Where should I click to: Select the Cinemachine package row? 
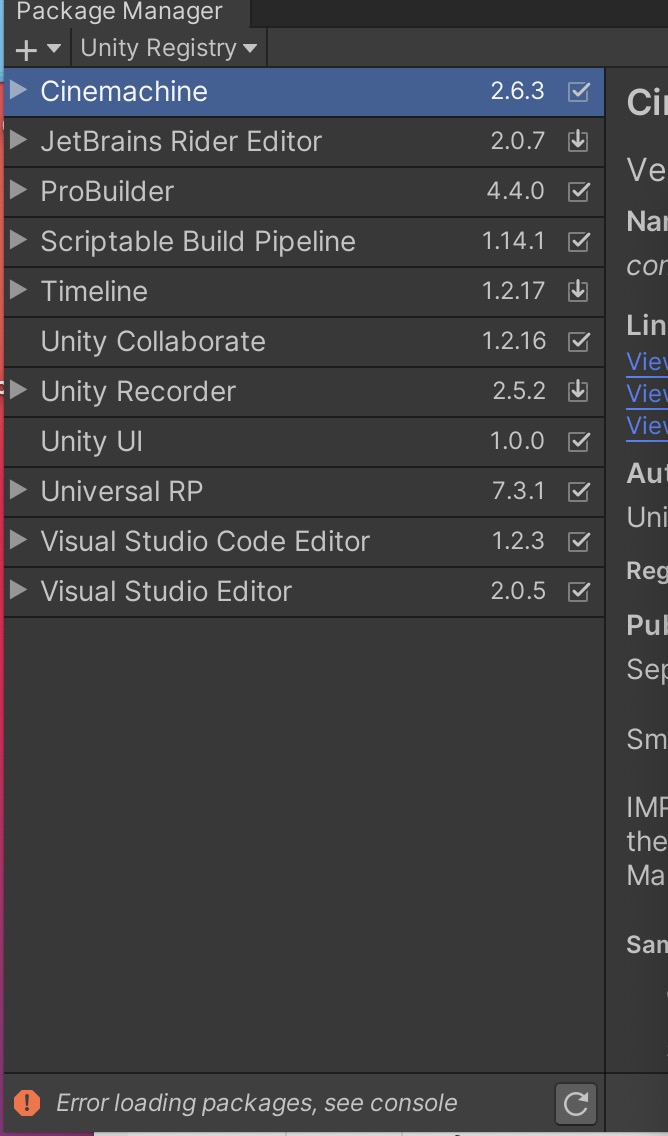pyautogui.click(x=304, y=91)
